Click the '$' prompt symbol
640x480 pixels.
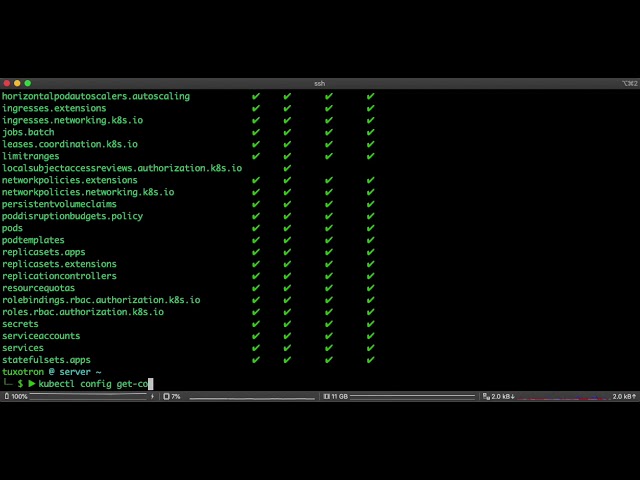[x=20, y=384]
